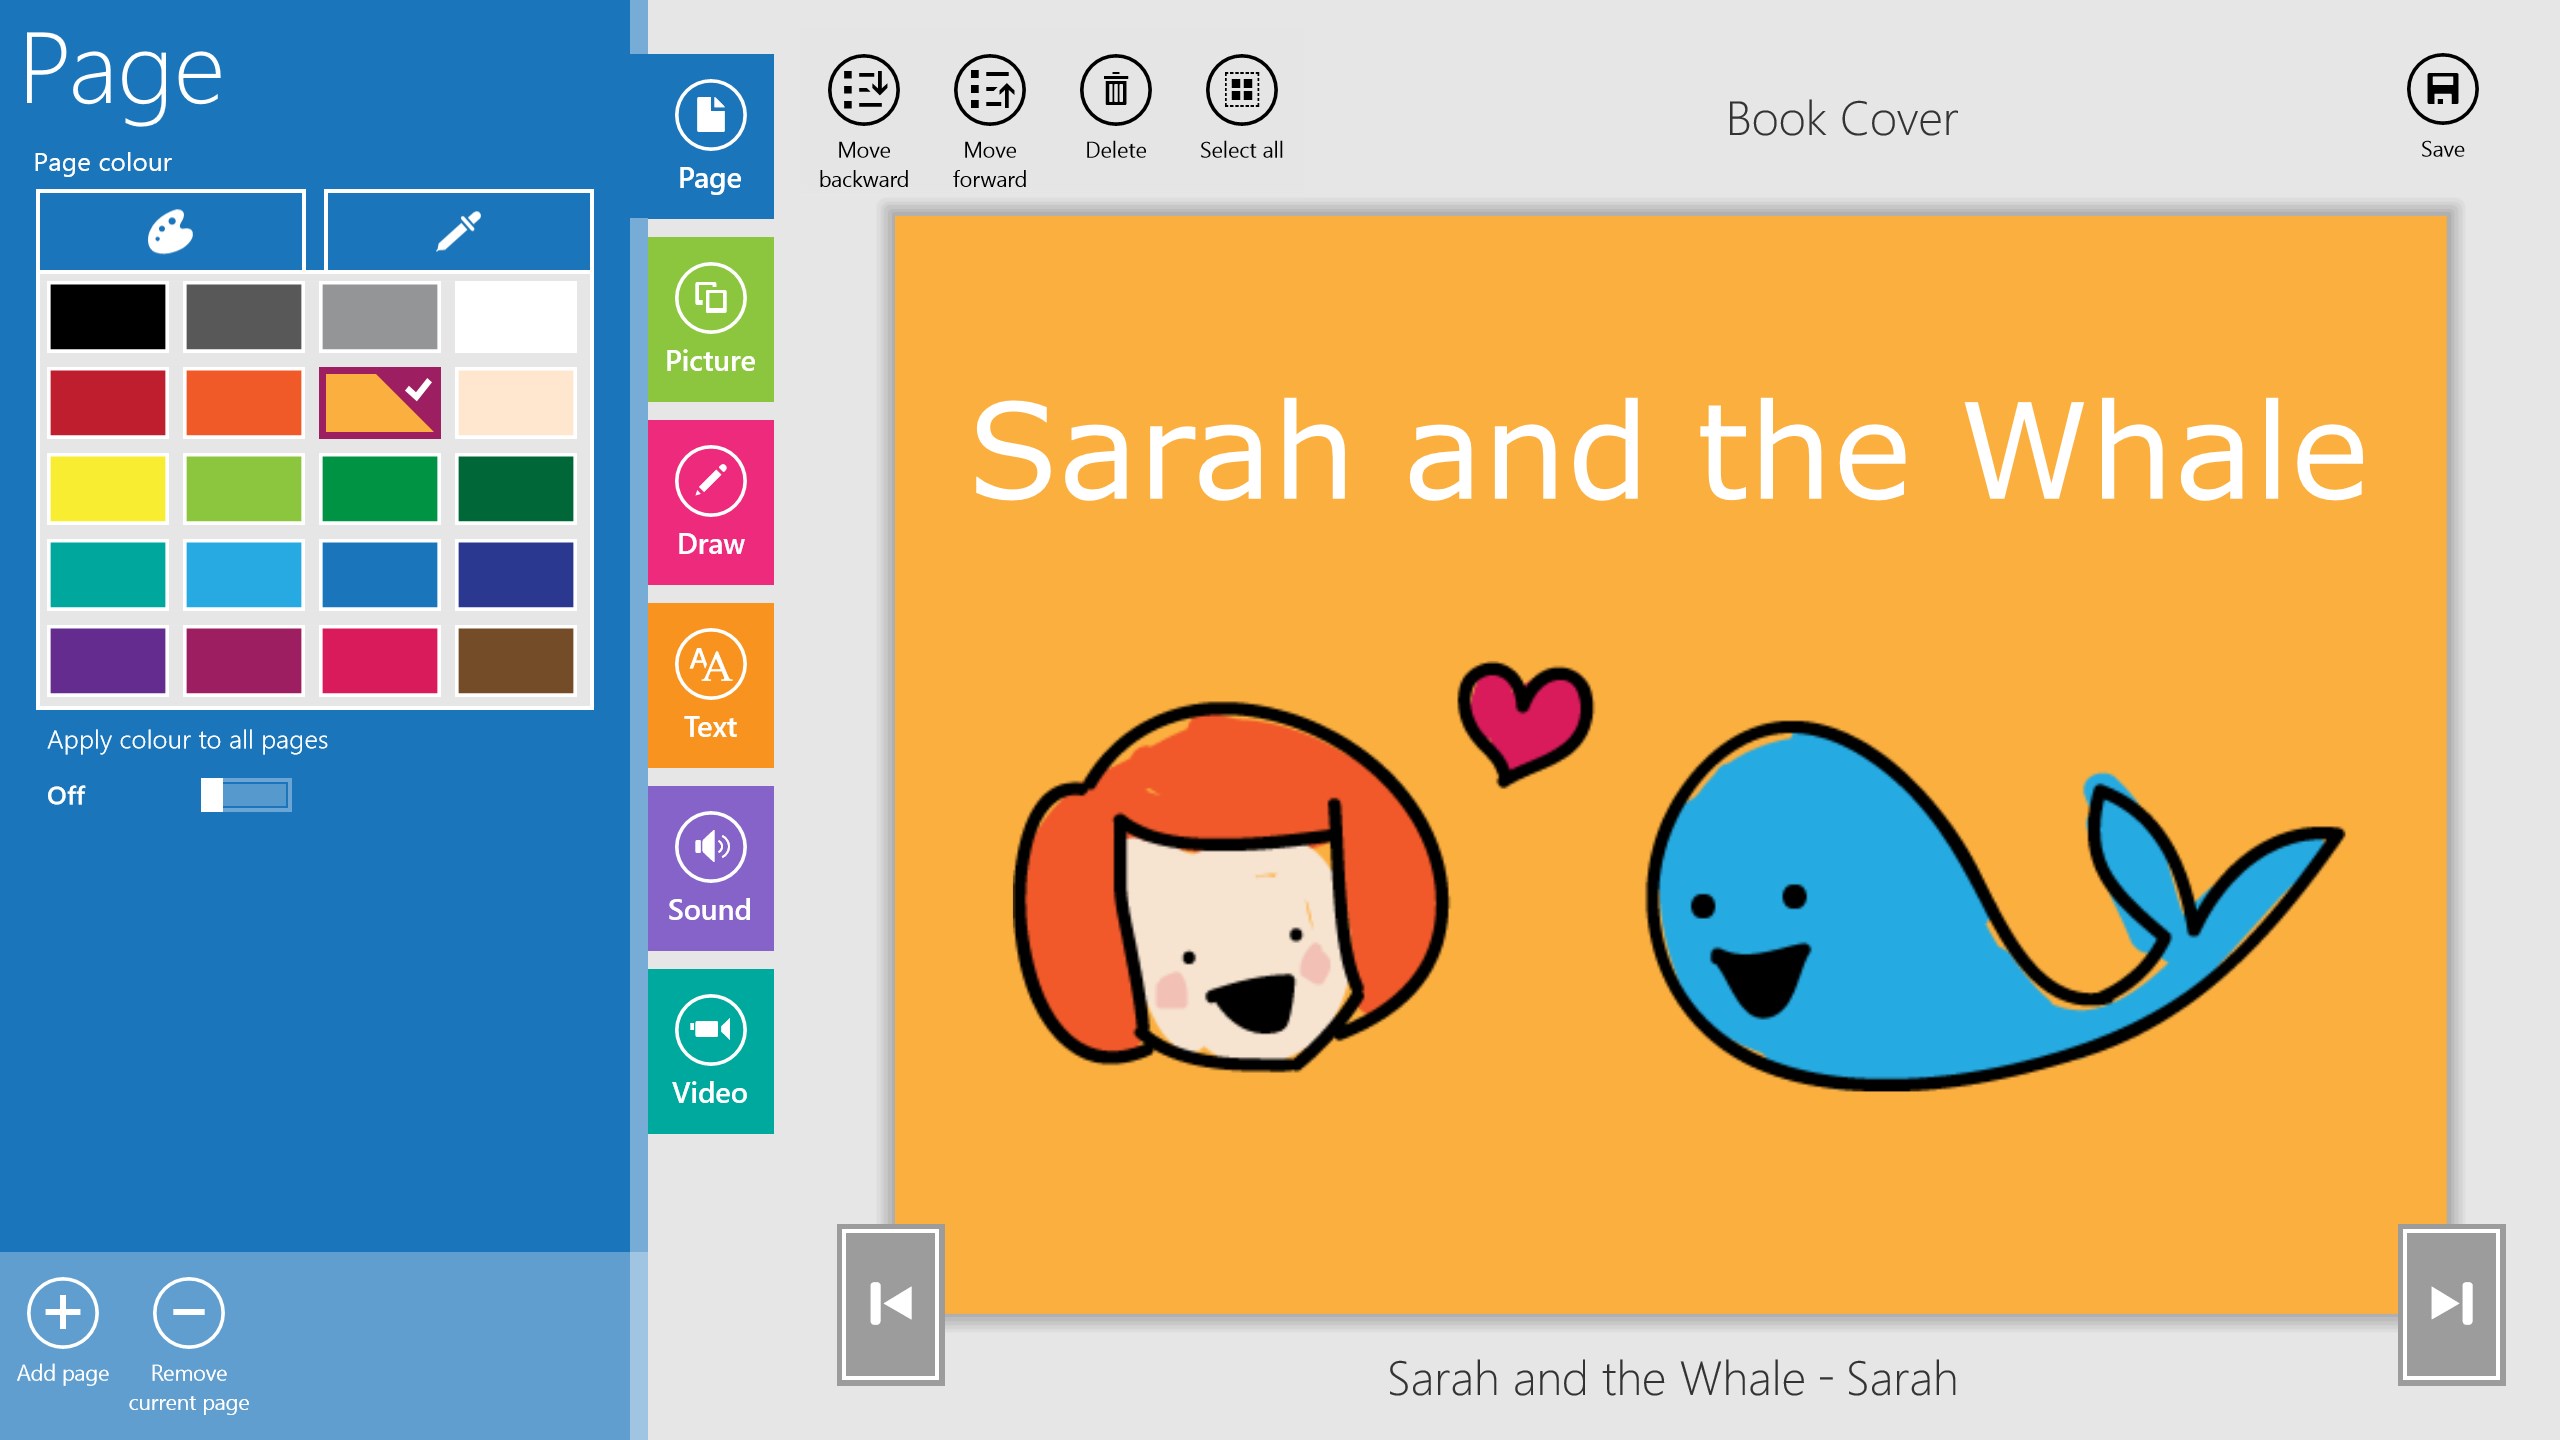
Task: Move the selected element backward
Action: (x=864, y=90)
